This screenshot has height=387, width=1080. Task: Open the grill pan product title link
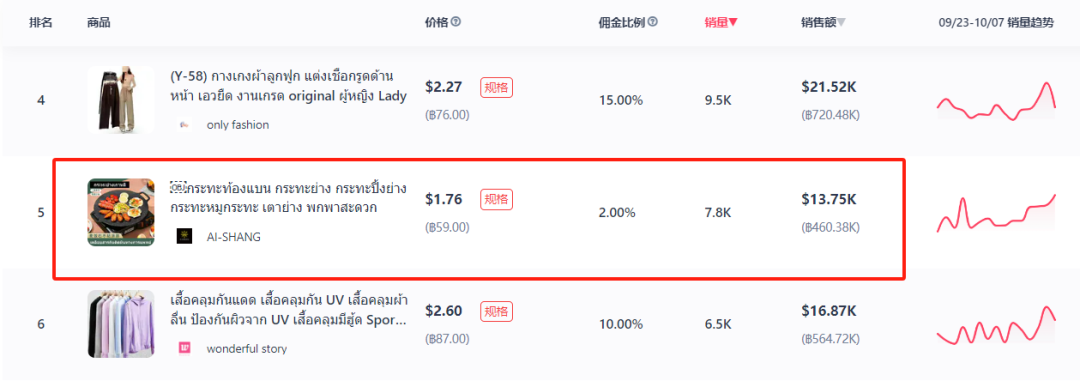click(288, 198)
